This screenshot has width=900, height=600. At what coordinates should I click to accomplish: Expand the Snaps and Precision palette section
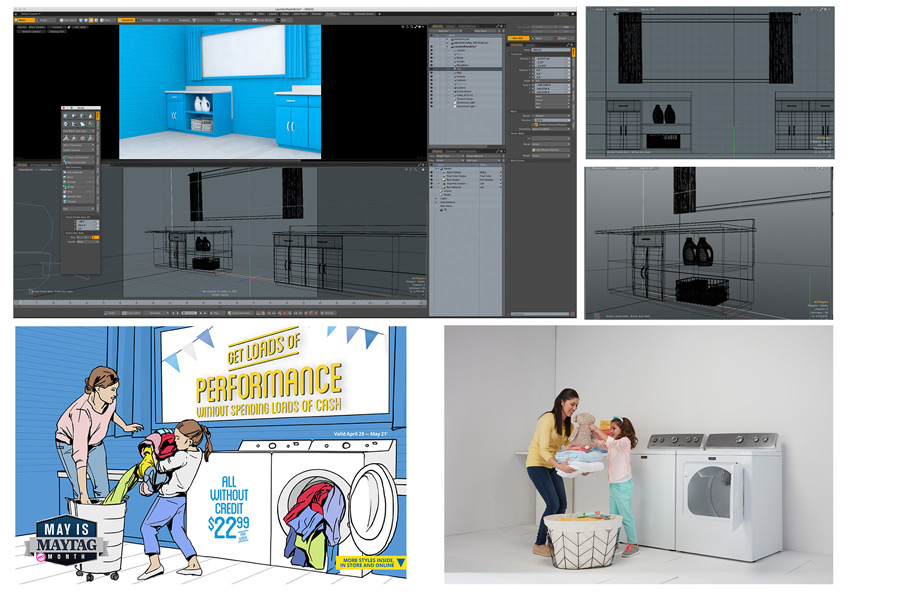pyautogui.click(x=80, y=157)
